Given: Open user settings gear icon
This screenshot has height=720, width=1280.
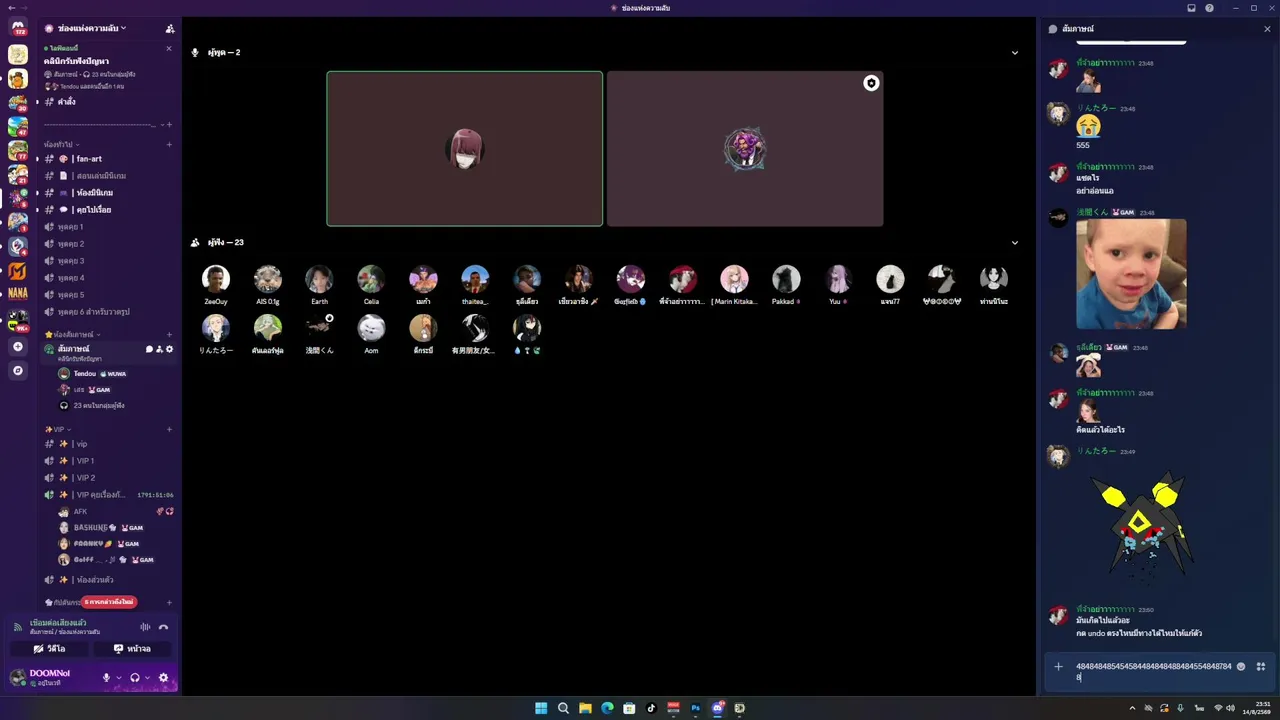Looking at the screenshot, I should coord(164,677).
